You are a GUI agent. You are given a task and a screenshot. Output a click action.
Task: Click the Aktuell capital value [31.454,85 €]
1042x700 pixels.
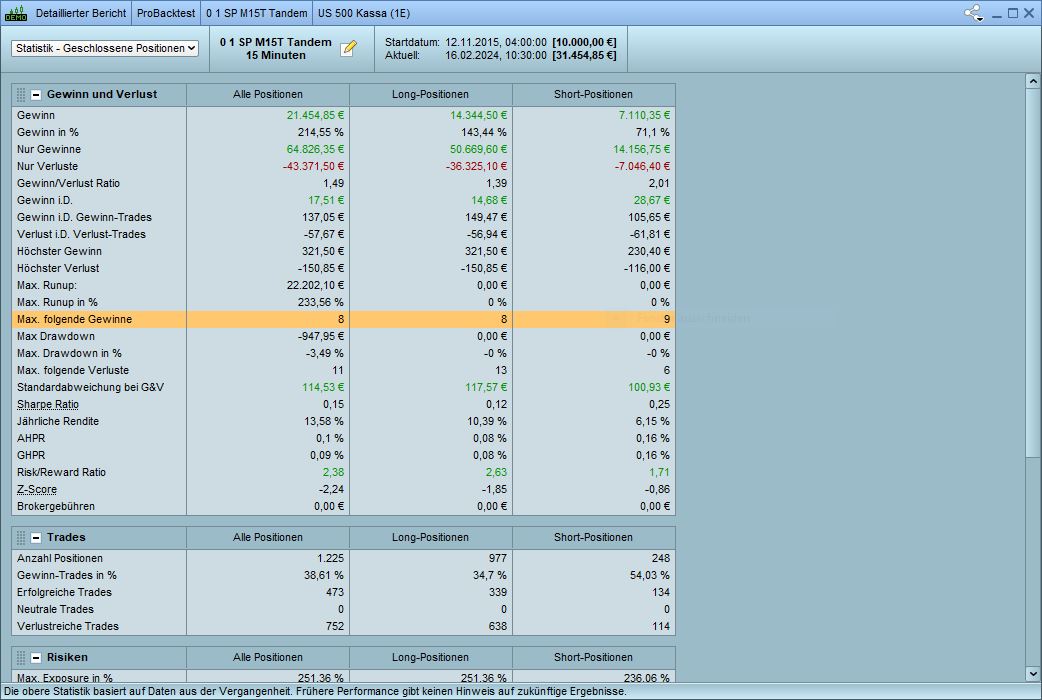584,55
